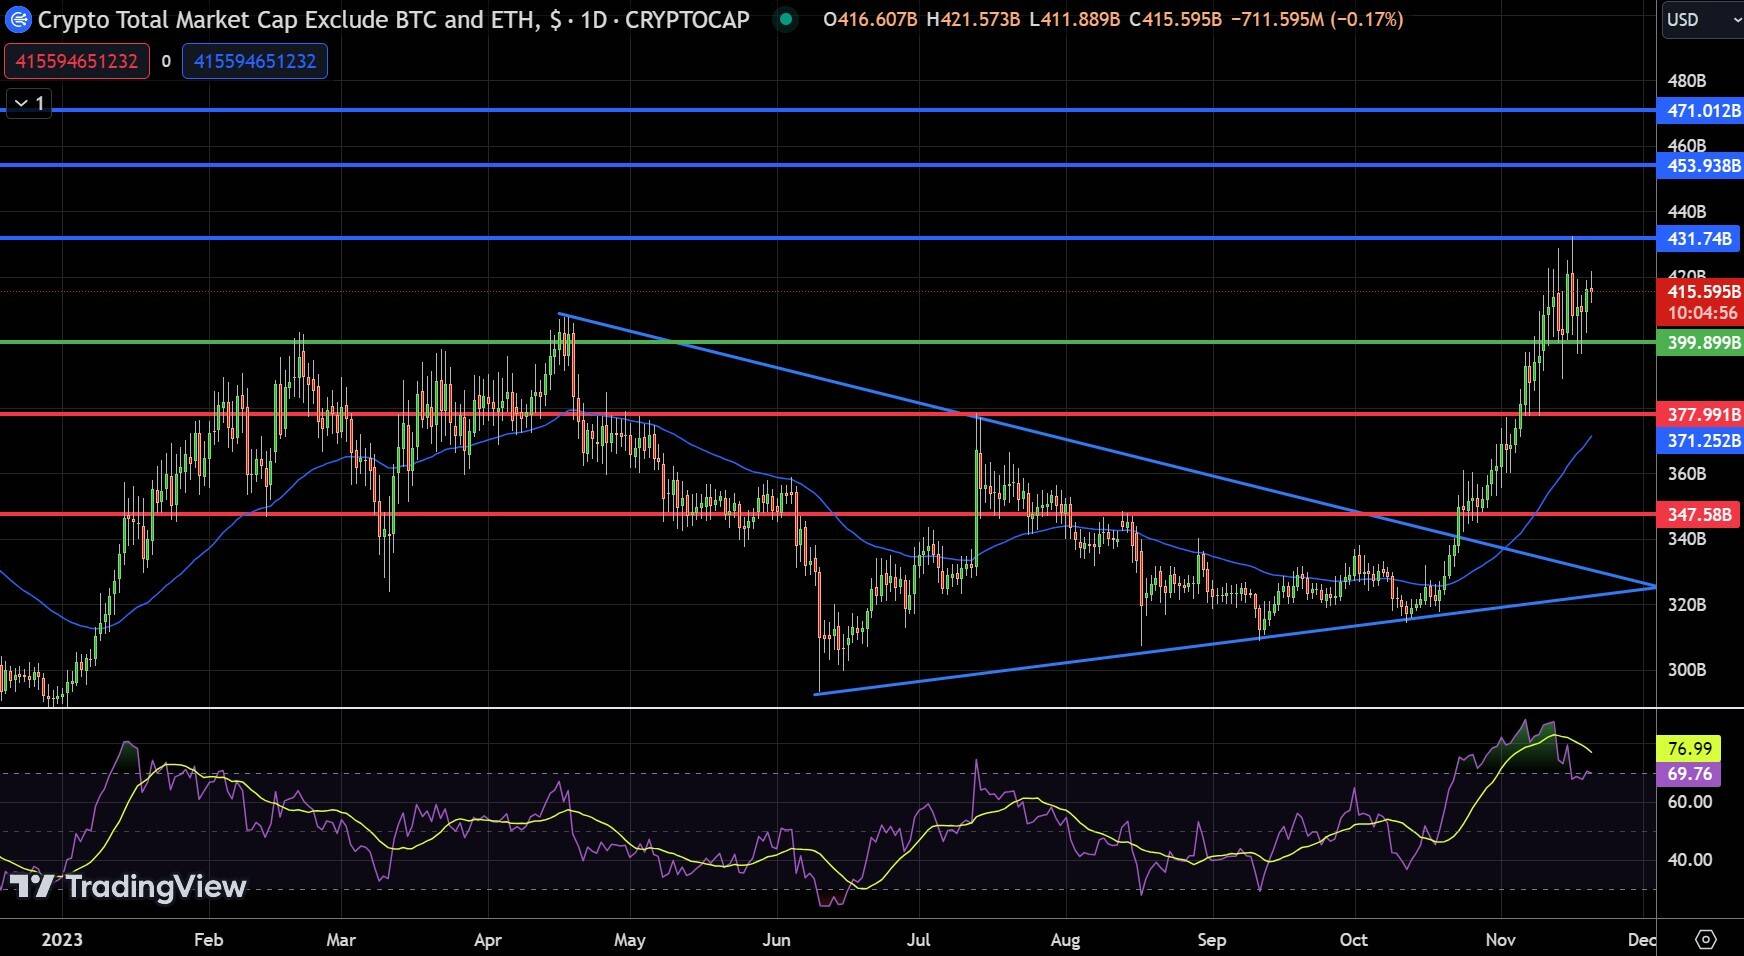Click the countdown timer 10:04:56
This screenshot has width=1744, height=956.
pyautogui.click(x=1703, y=313)
